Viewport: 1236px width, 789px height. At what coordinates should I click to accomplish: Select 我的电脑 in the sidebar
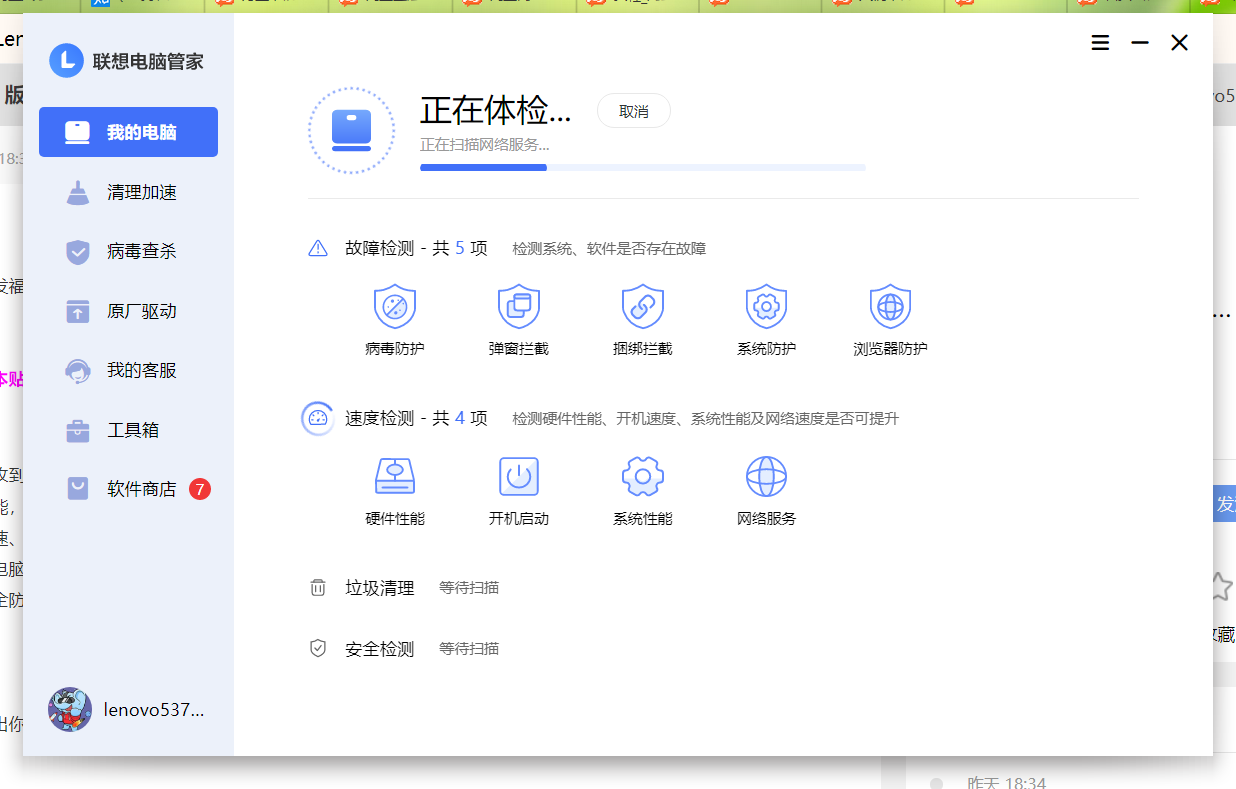[128, 132]
